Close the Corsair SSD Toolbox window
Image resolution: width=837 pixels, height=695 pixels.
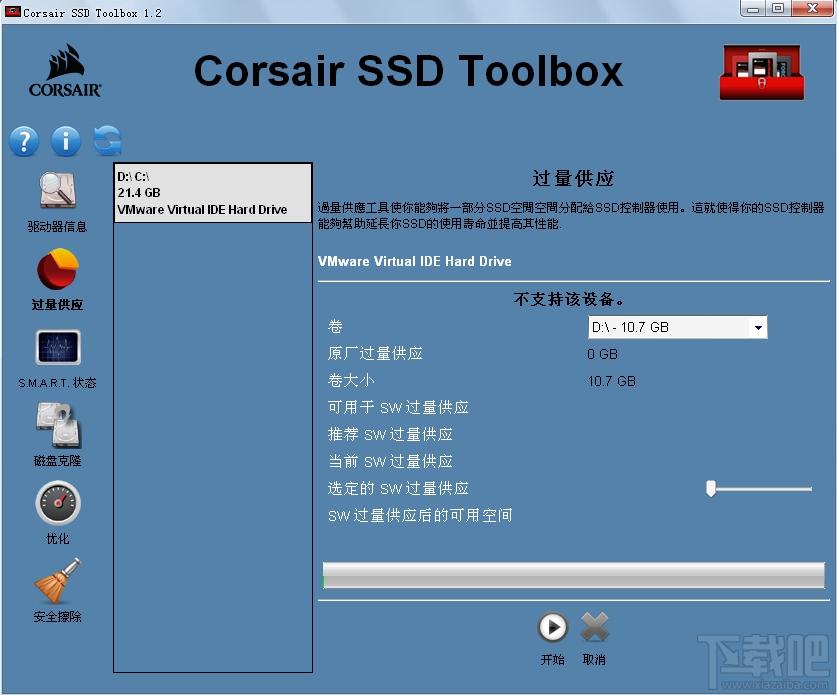tap(813, 9)
